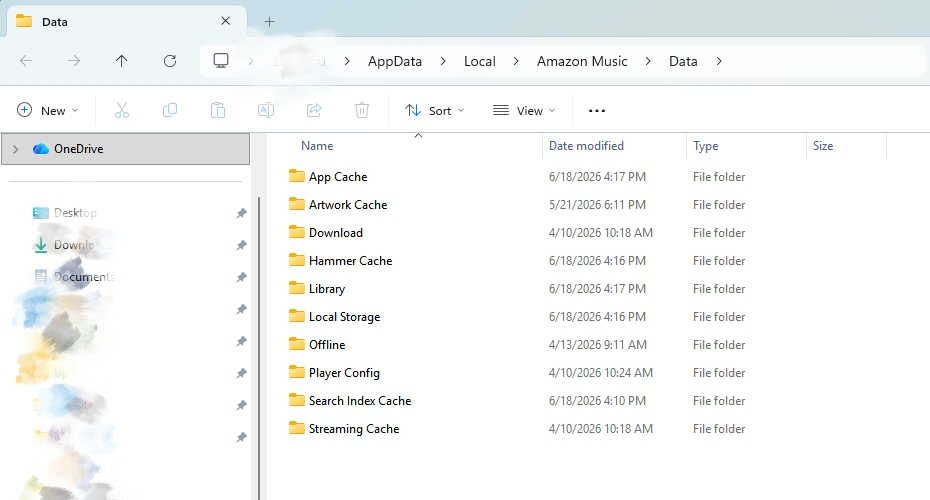
Task: Open the See more (three dots) menu
Action: [597, 111]
